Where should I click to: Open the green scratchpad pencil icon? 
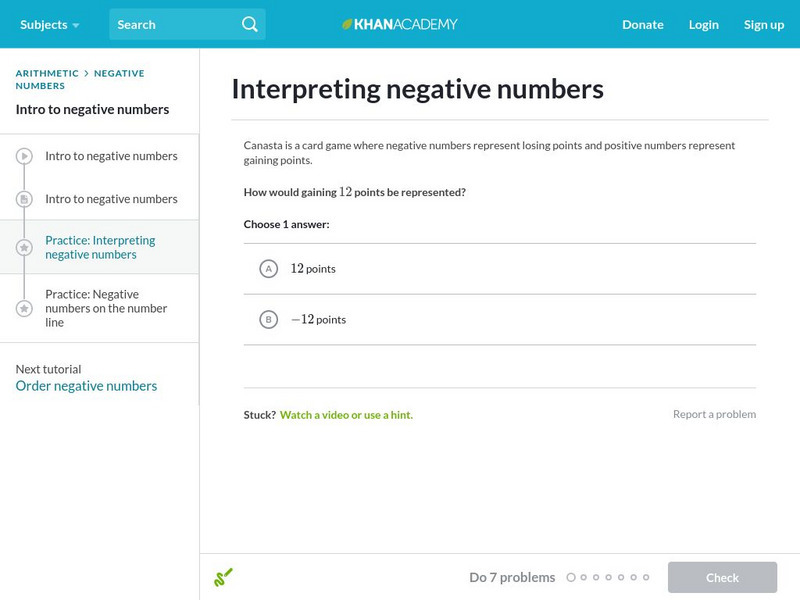(223, 577)
